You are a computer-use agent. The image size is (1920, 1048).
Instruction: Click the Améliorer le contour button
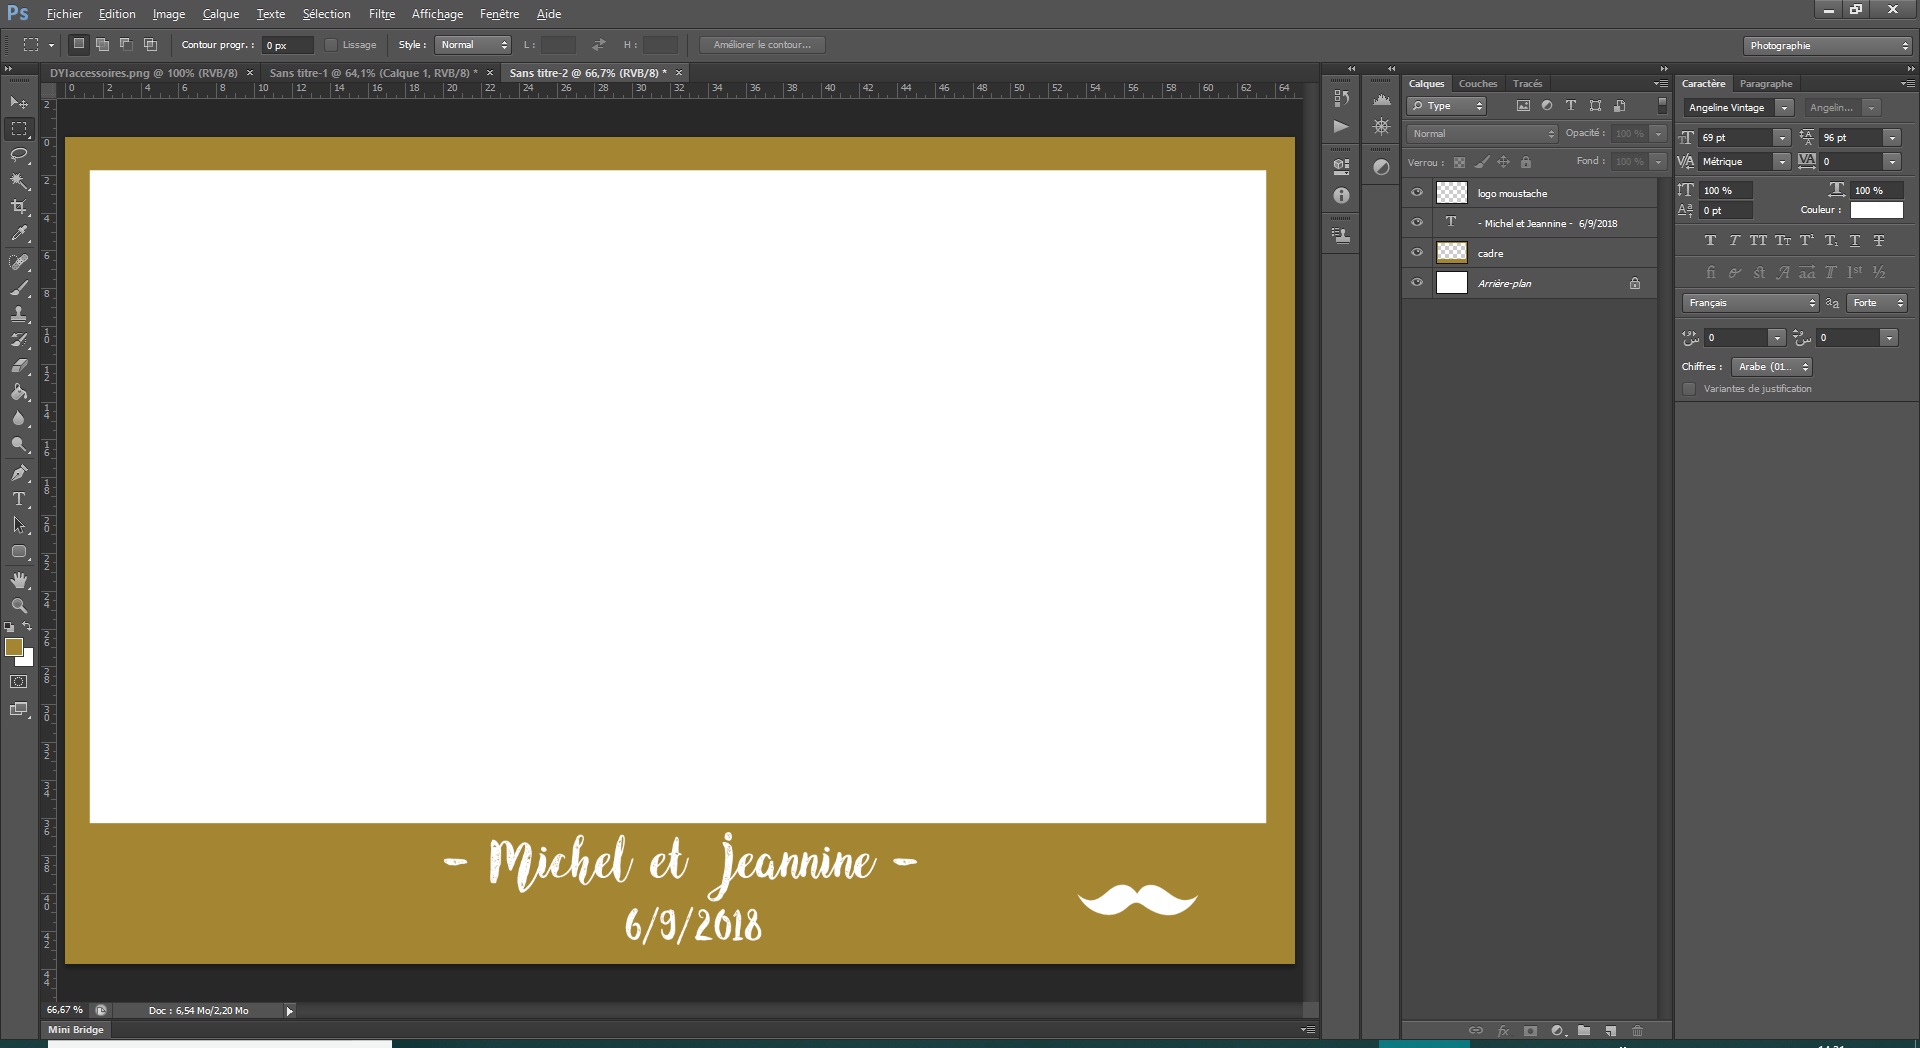pyautogui.click(x=762, y=45)
